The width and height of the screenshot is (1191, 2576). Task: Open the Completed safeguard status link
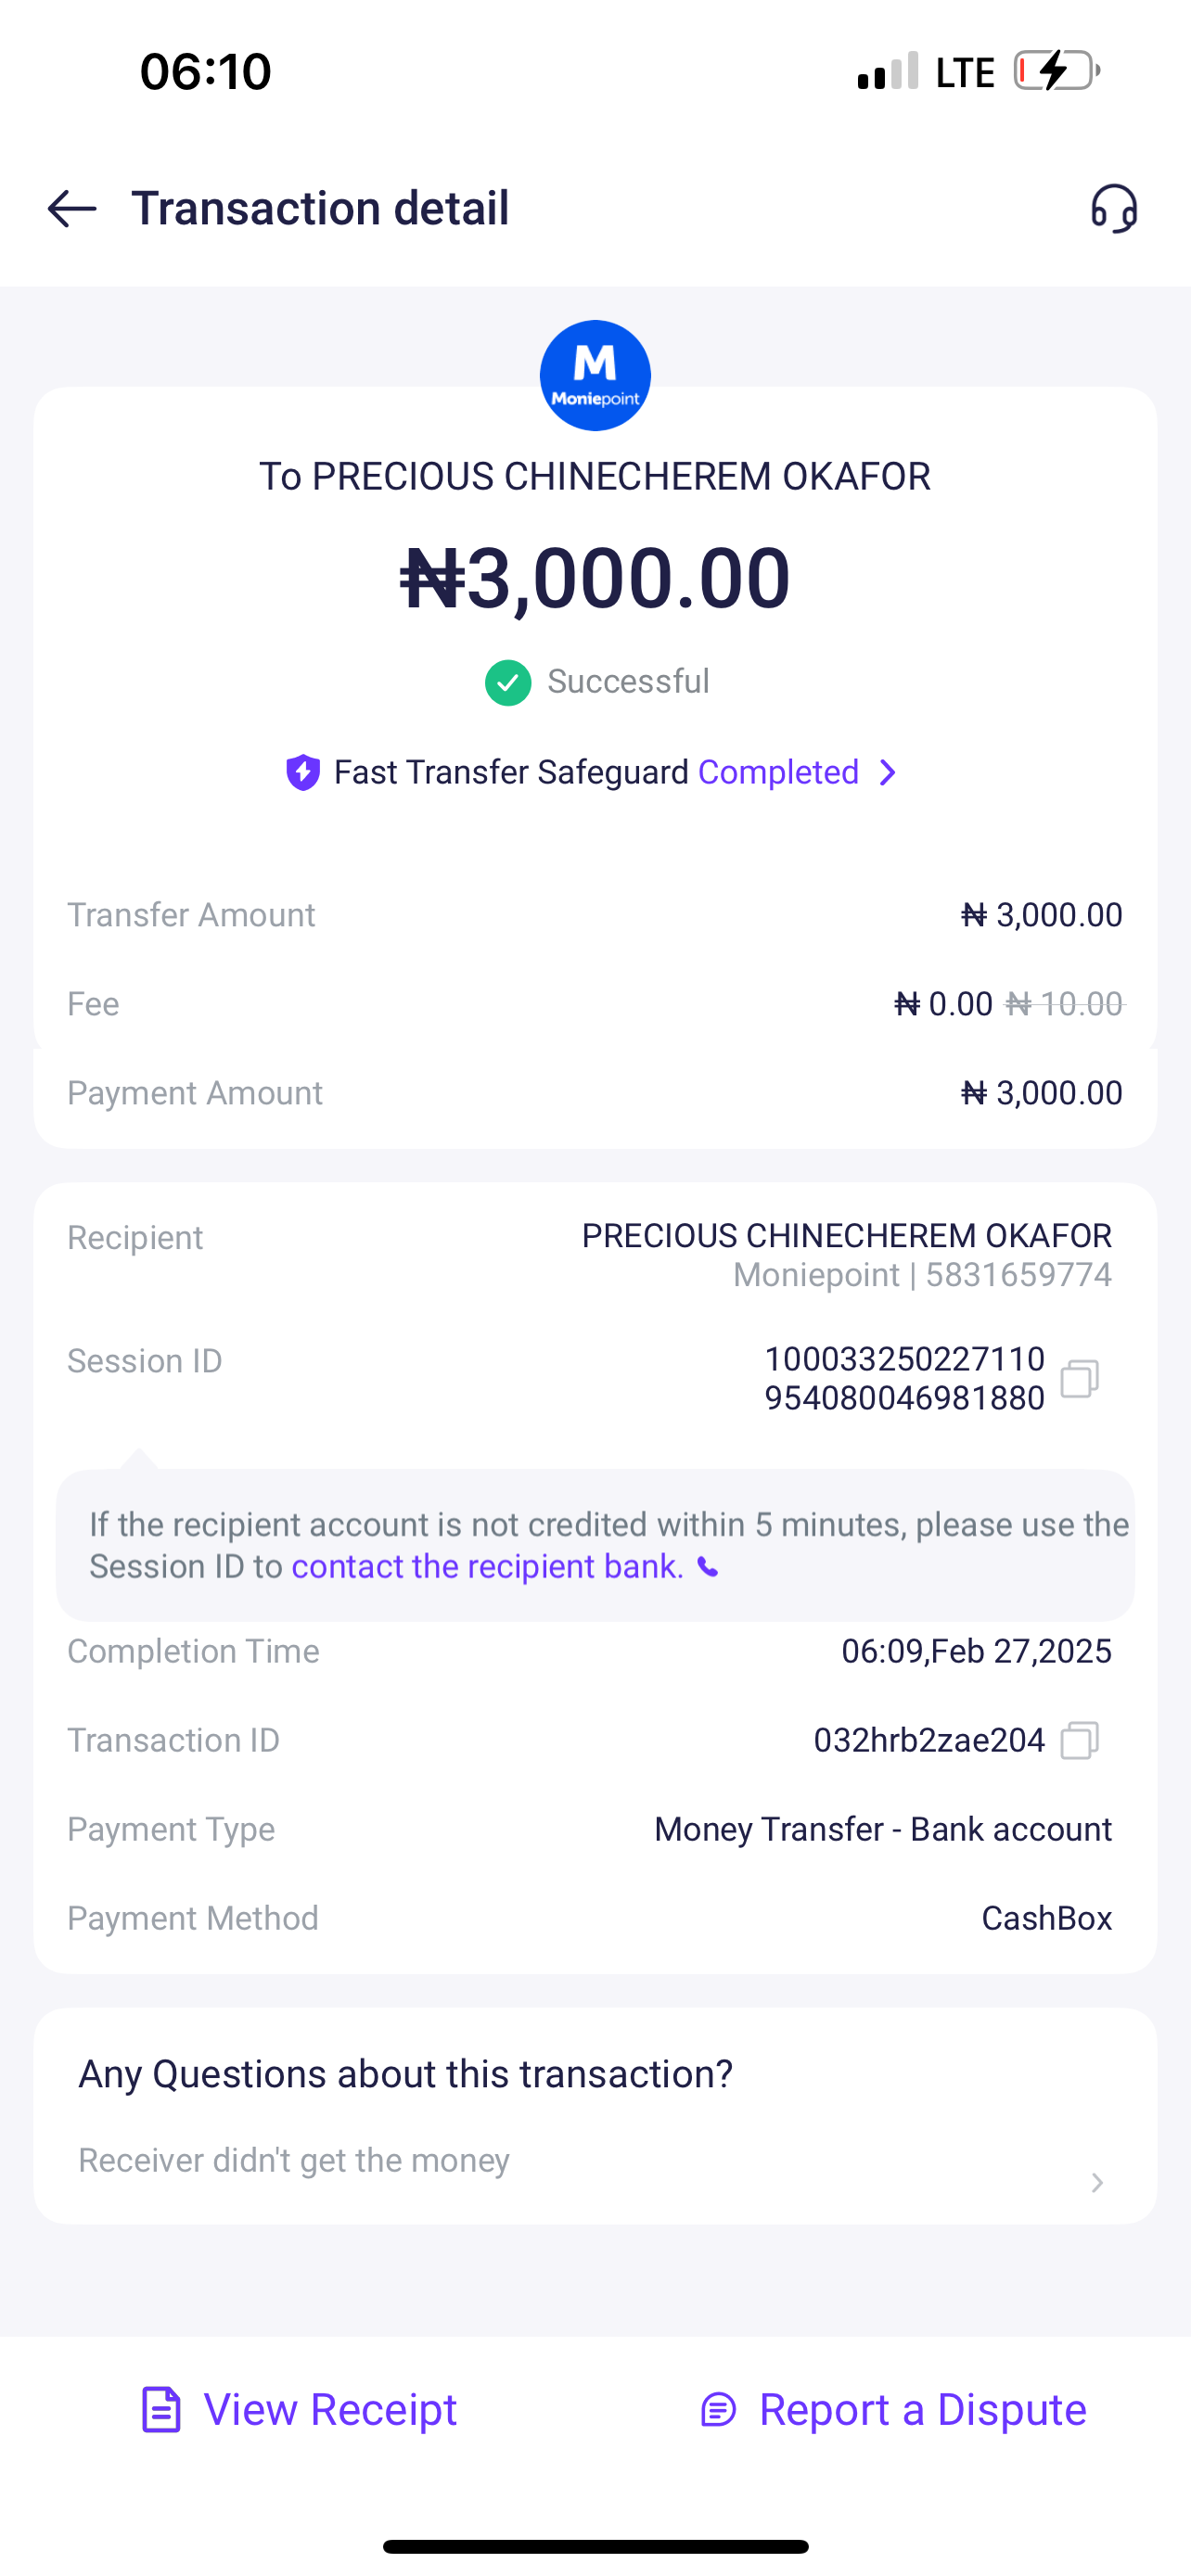pyautogui.click(x=778, y=773)
